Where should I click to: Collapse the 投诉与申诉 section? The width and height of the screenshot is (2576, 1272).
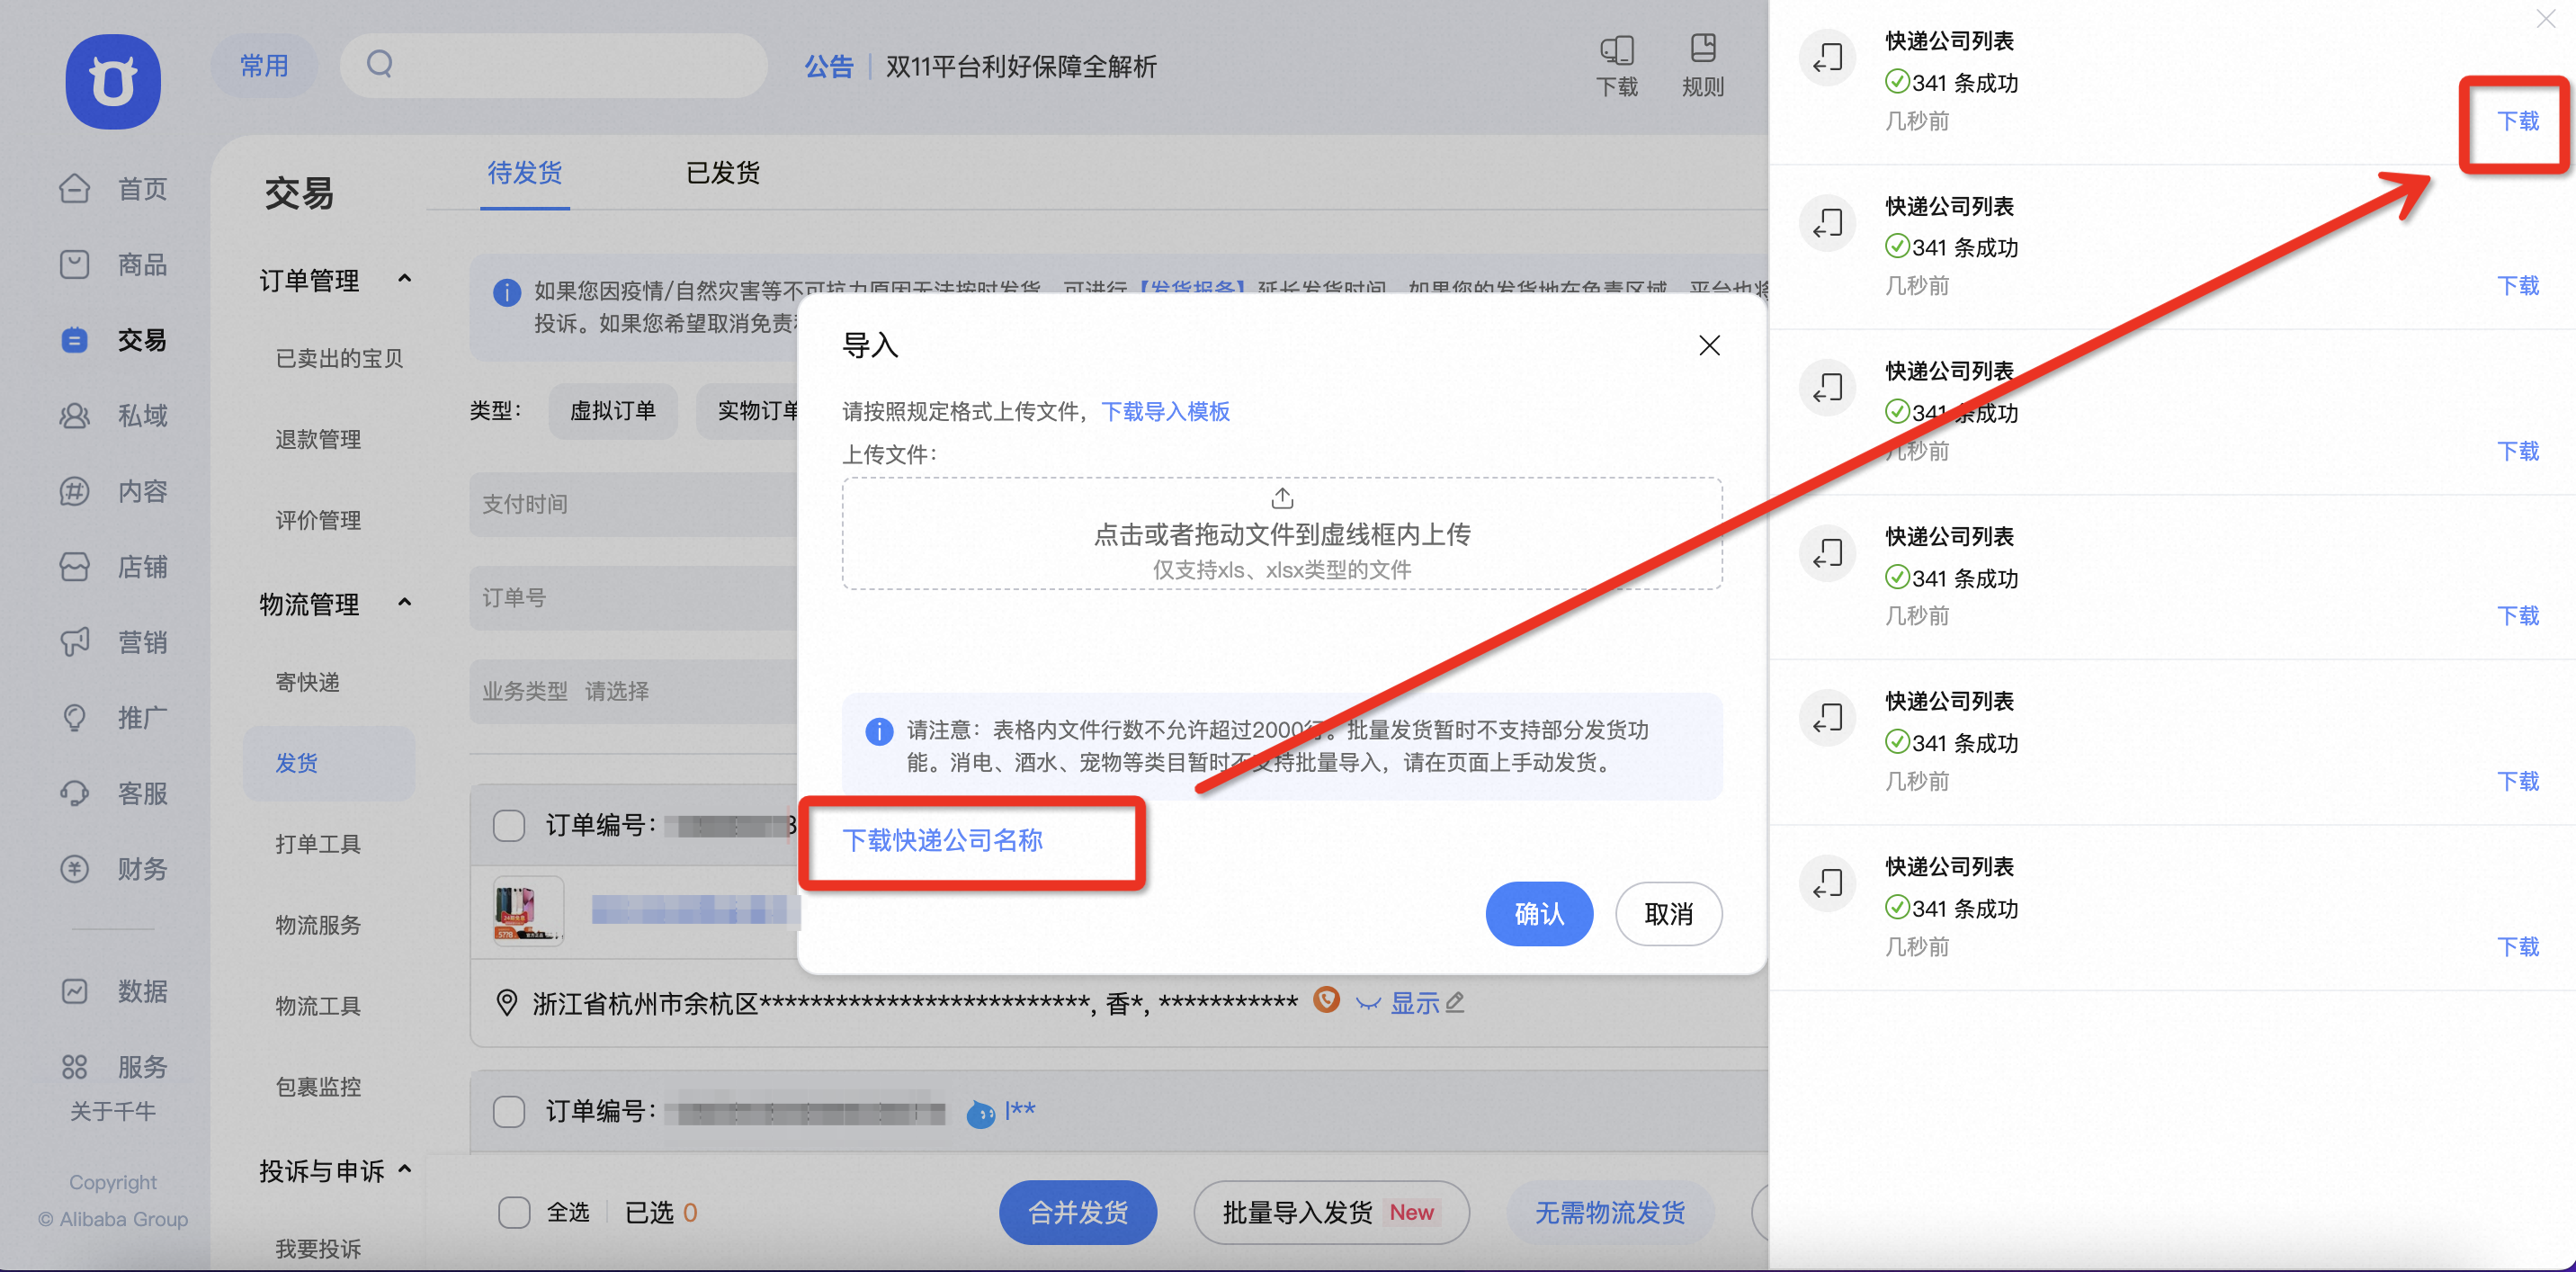405,1169
